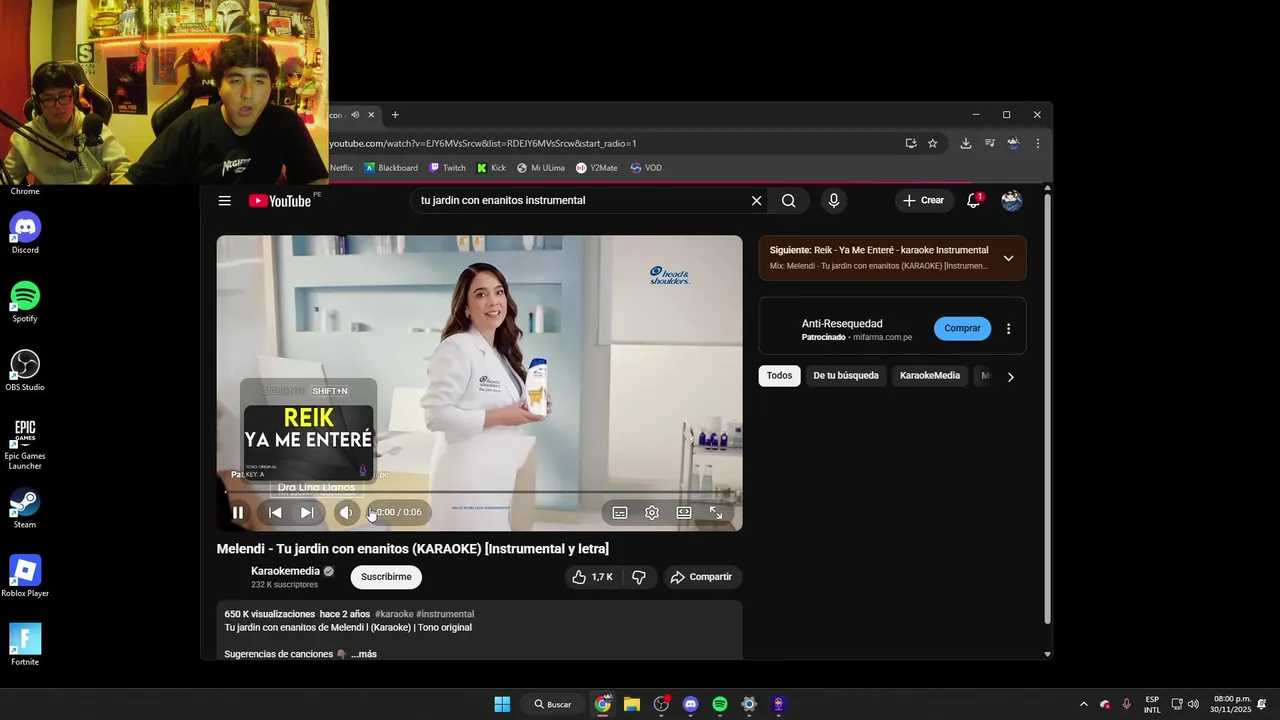Open the #karaoke hashtag link

point(394,614)
